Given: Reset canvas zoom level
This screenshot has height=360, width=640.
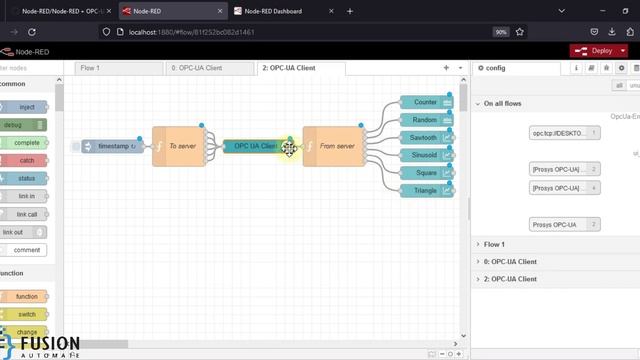Looking at the screenshot, I should point(450,354).
